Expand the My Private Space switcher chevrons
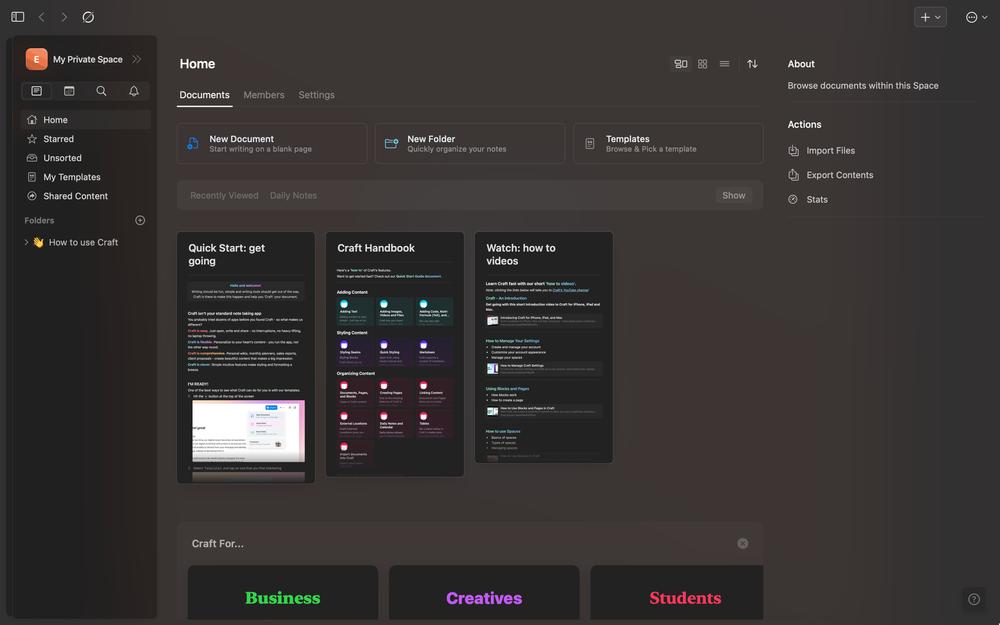Viewport: 1000px width, 625px height. pyautogui.click(x=136, y=59)
